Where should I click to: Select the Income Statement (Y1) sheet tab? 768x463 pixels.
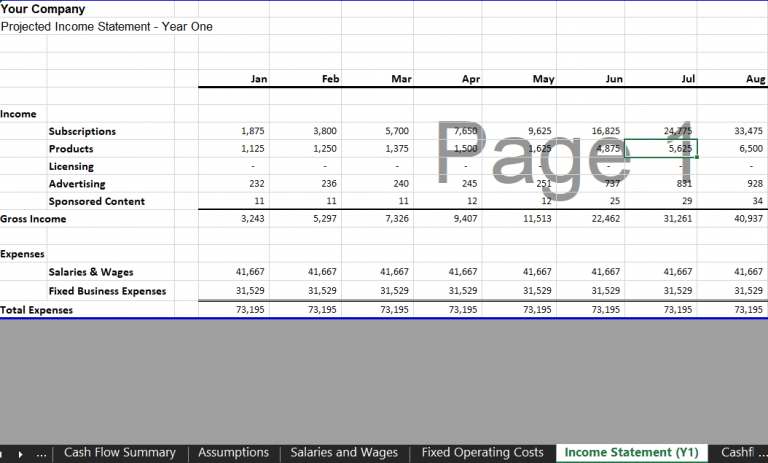point(631,453)
